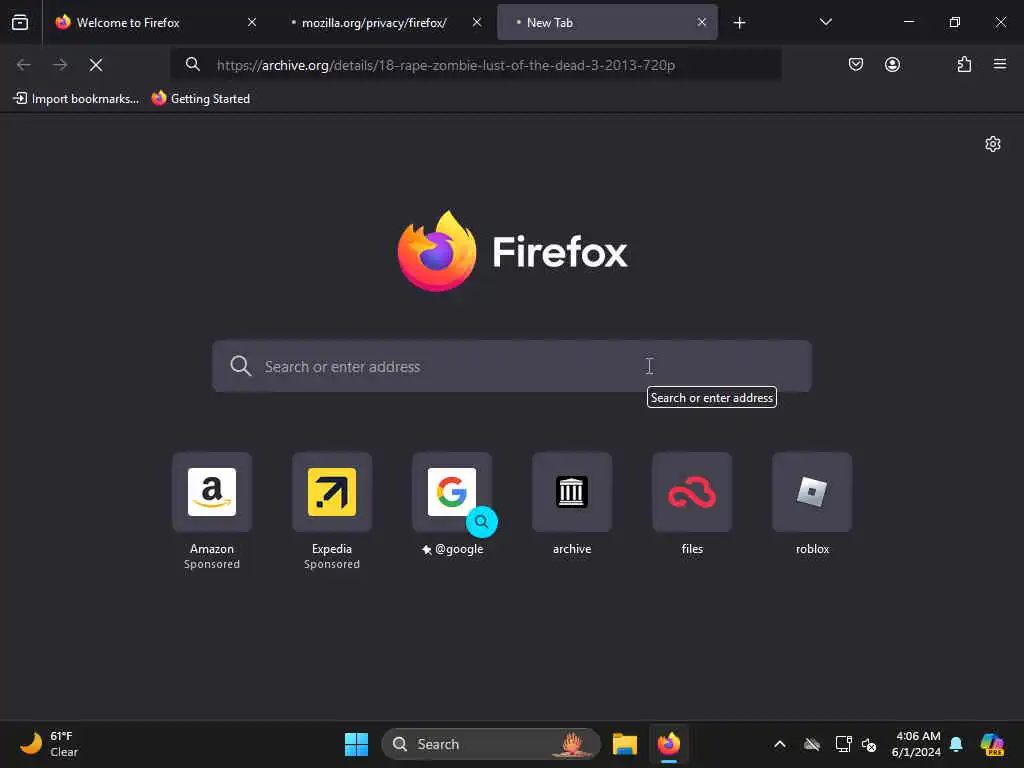Switch to mozilla.org/privacy/firefox/ tab
The height and width of the screenshot is (768, 1024).
pyautogui.click(x=386, y=22)
